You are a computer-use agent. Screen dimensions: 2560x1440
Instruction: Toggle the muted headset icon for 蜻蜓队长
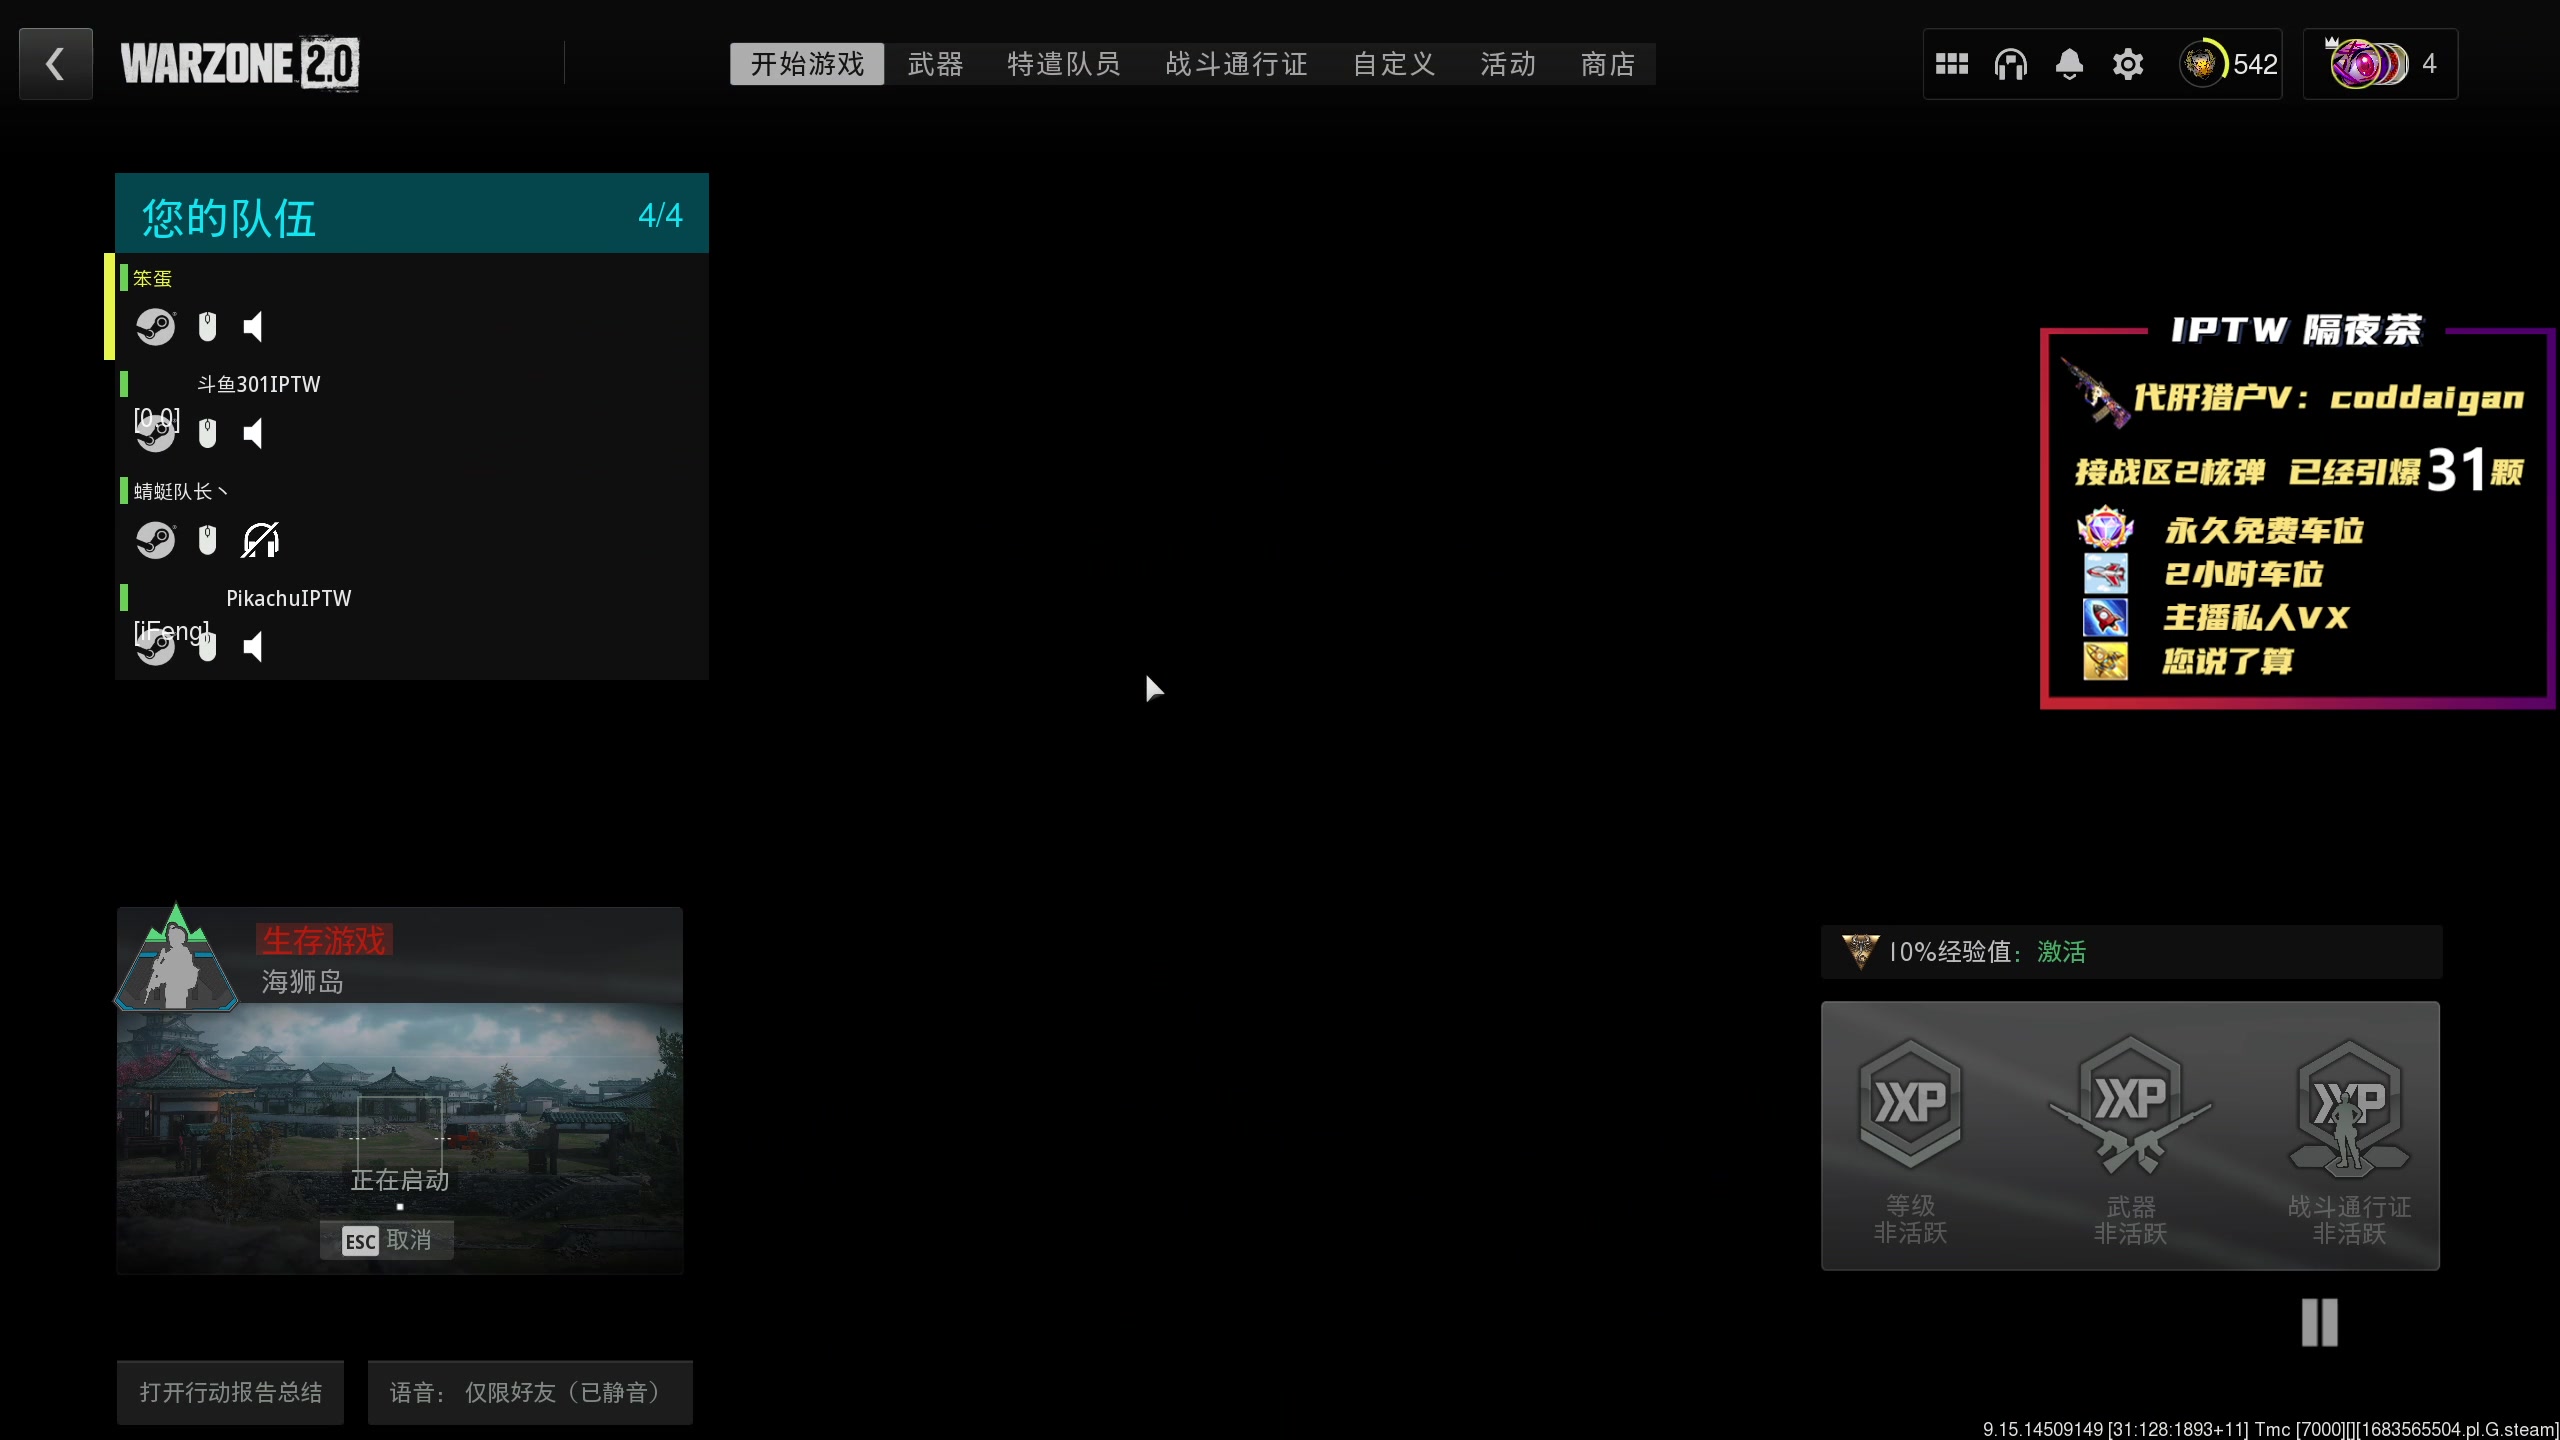click(x=260, y=541)
